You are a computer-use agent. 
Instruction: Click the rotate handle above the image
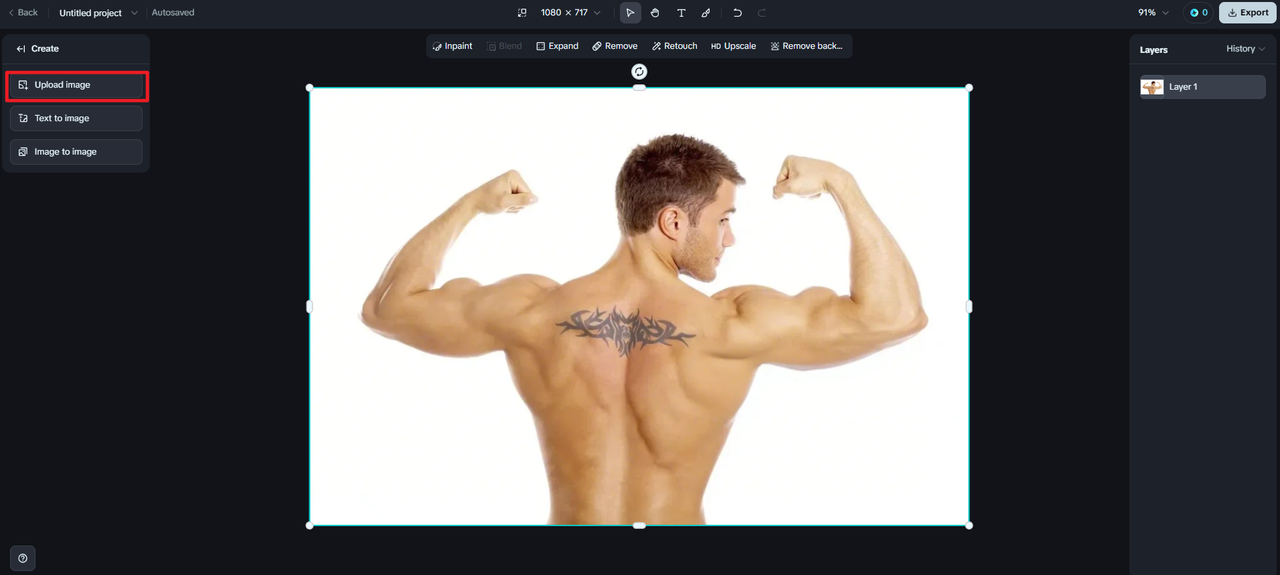(639, 71)
